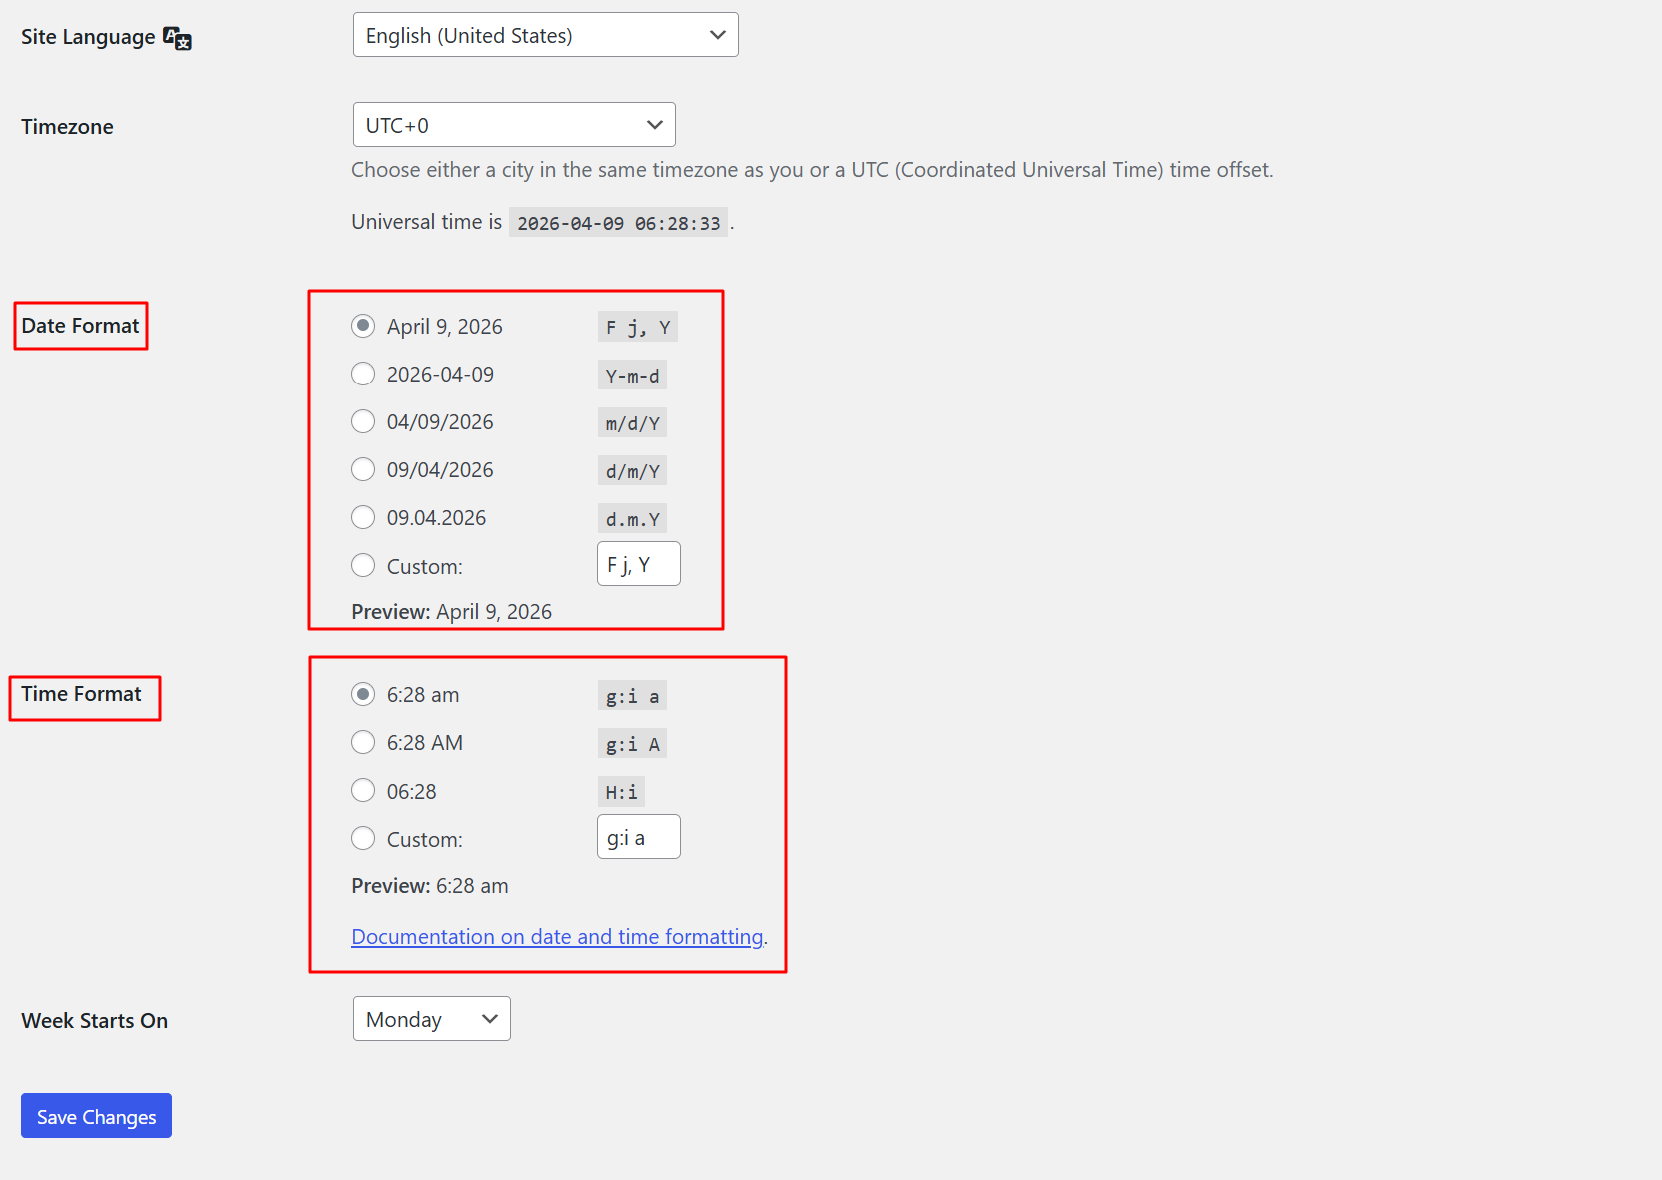
Task: Focus the custom time format field
Action: (639, 837)
